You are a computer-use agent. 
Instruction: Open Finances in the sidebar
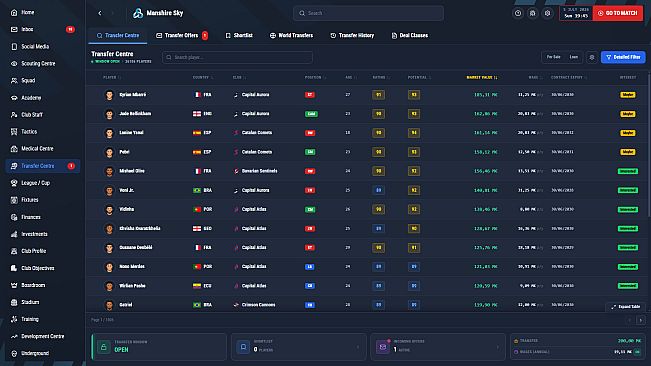[x=42, y=217]
